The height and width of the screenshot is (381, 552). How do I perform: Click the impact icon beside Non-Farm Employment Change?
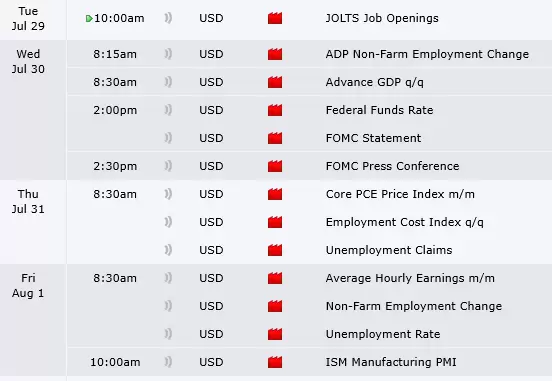tap(275, 306)
